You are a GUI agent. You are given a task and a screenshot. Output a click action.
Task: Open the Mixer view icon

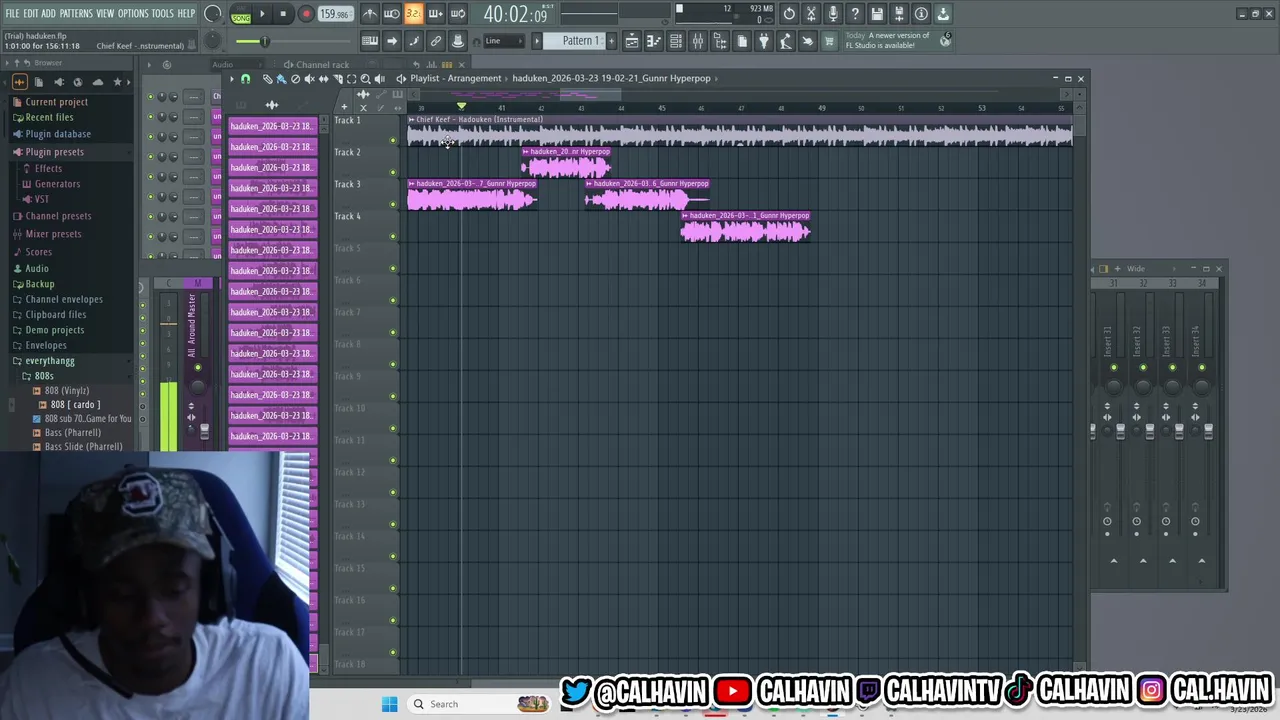698,41
